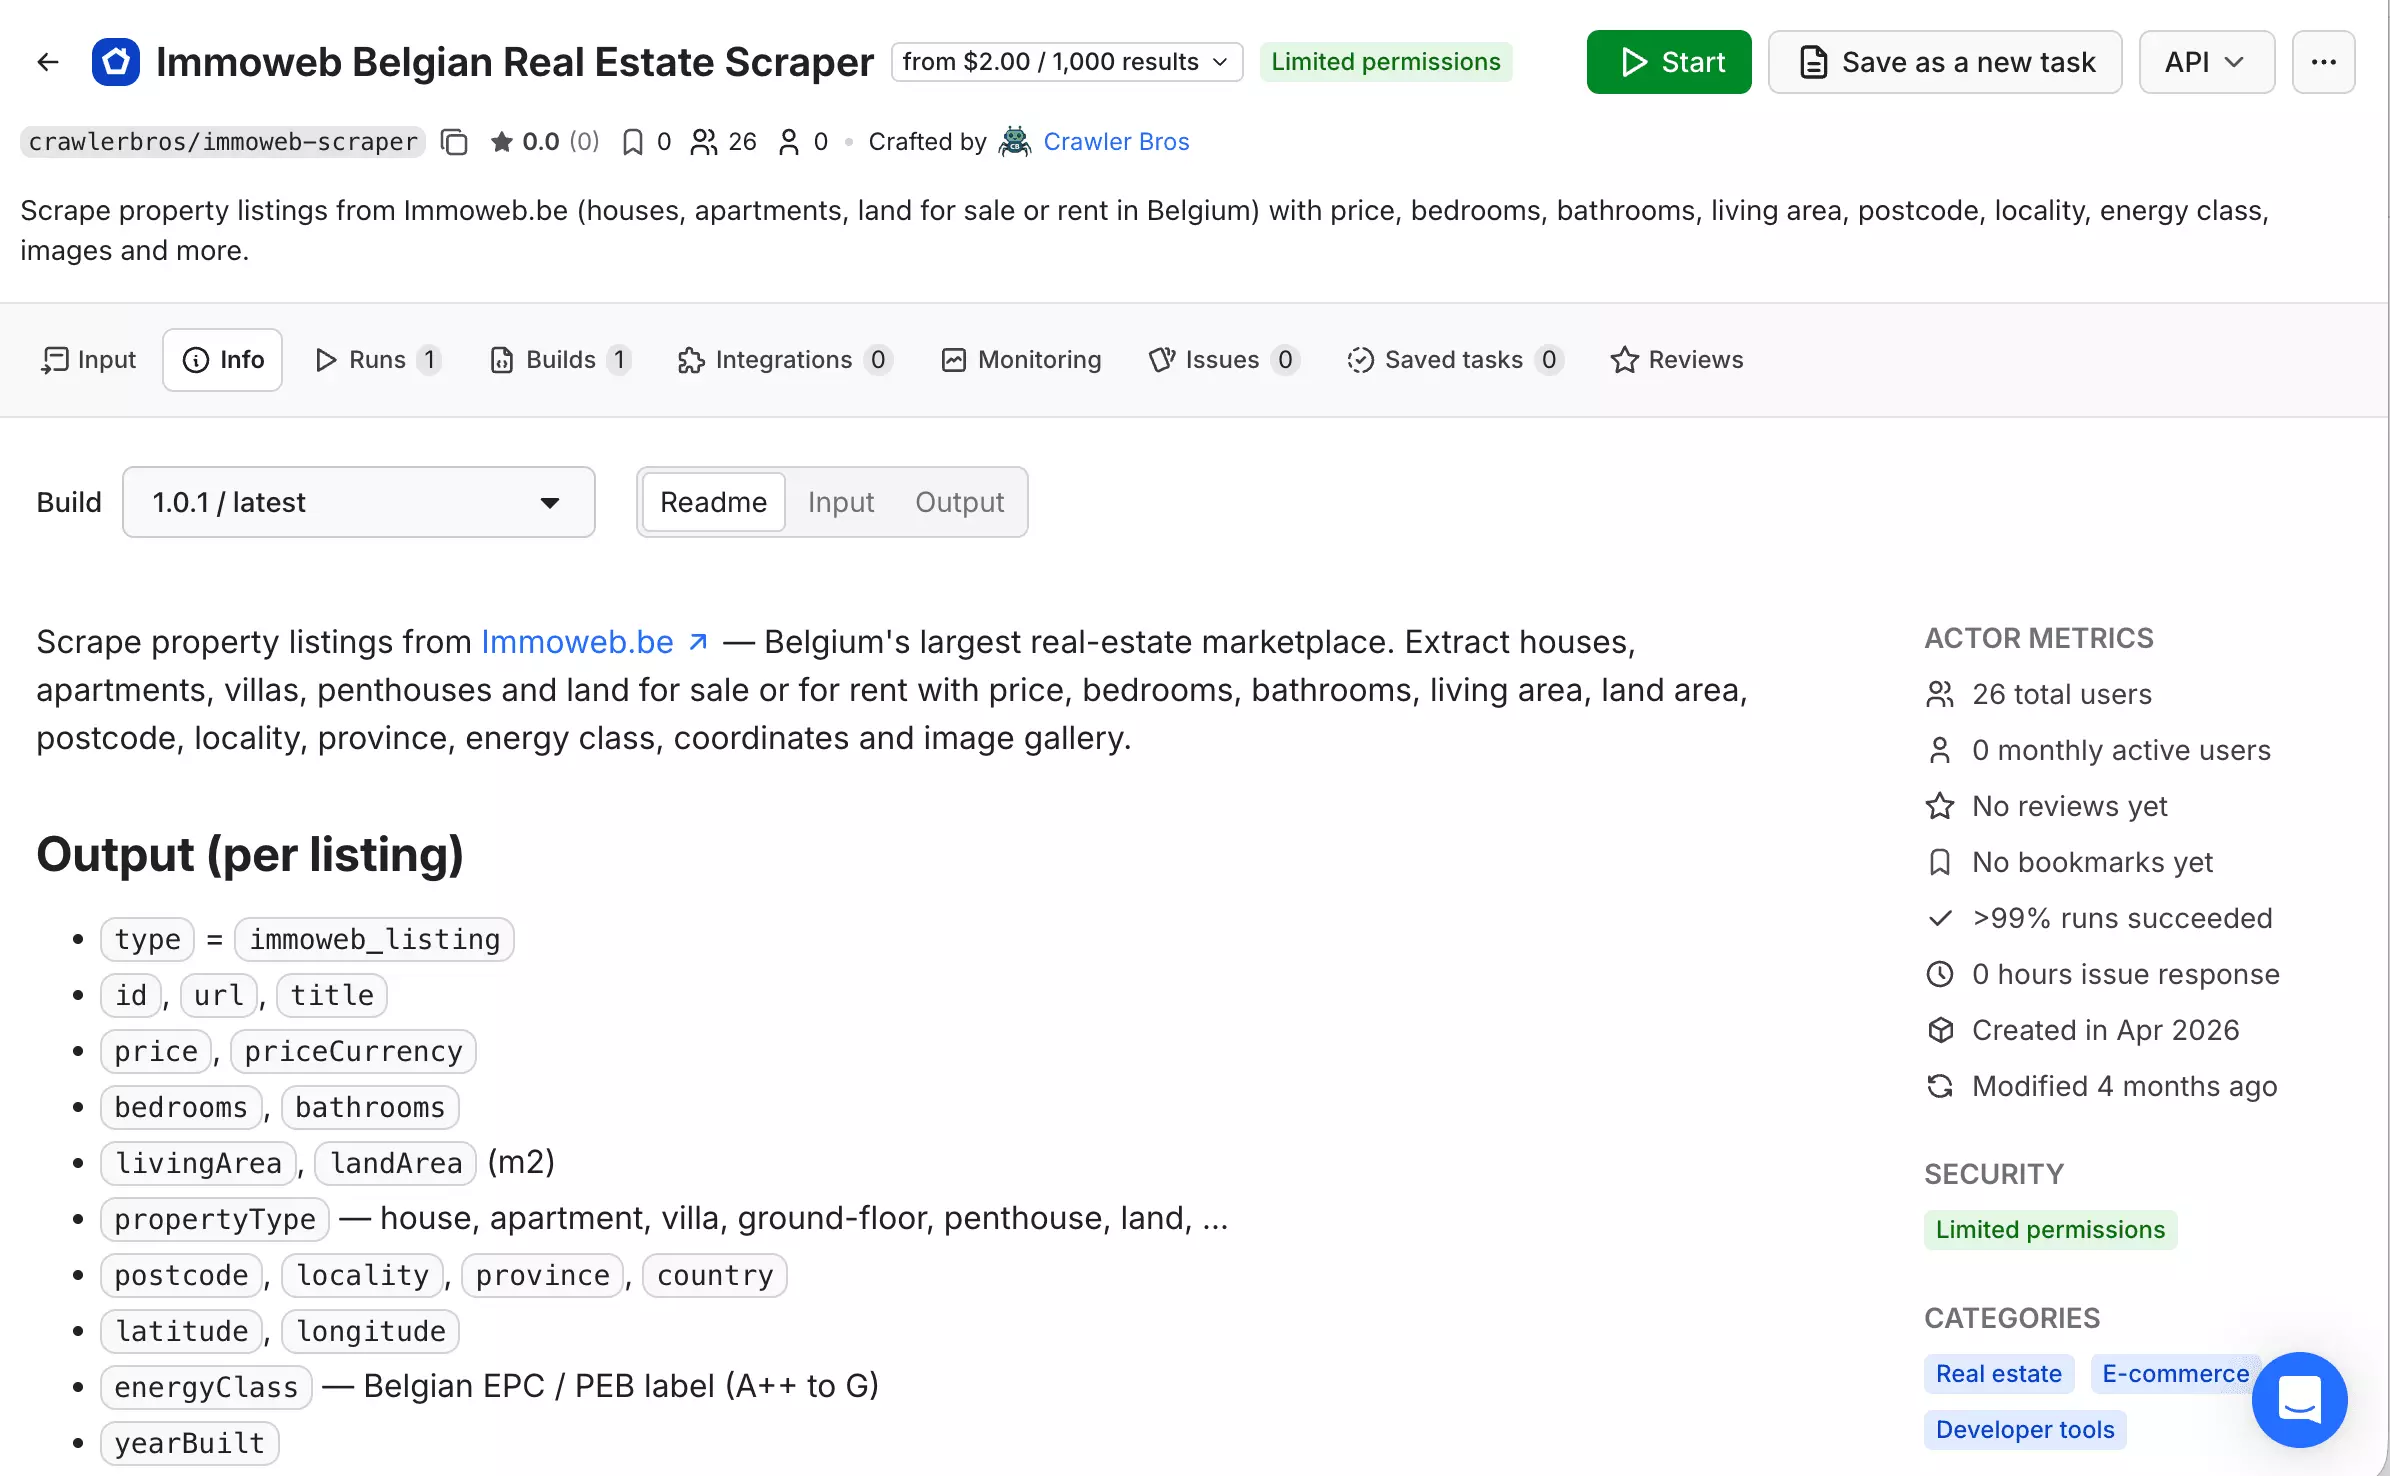Click the clock icon beside issue response
2390x1476 pixels.
(1940, 974)
